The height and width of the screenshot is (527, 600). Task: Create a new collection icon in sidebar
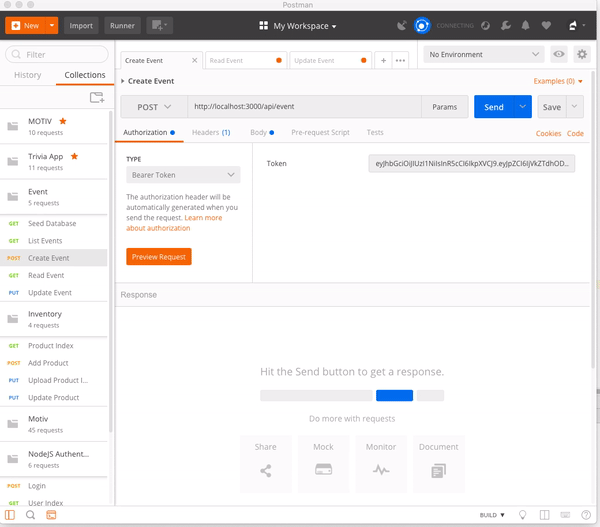[97, 98]
